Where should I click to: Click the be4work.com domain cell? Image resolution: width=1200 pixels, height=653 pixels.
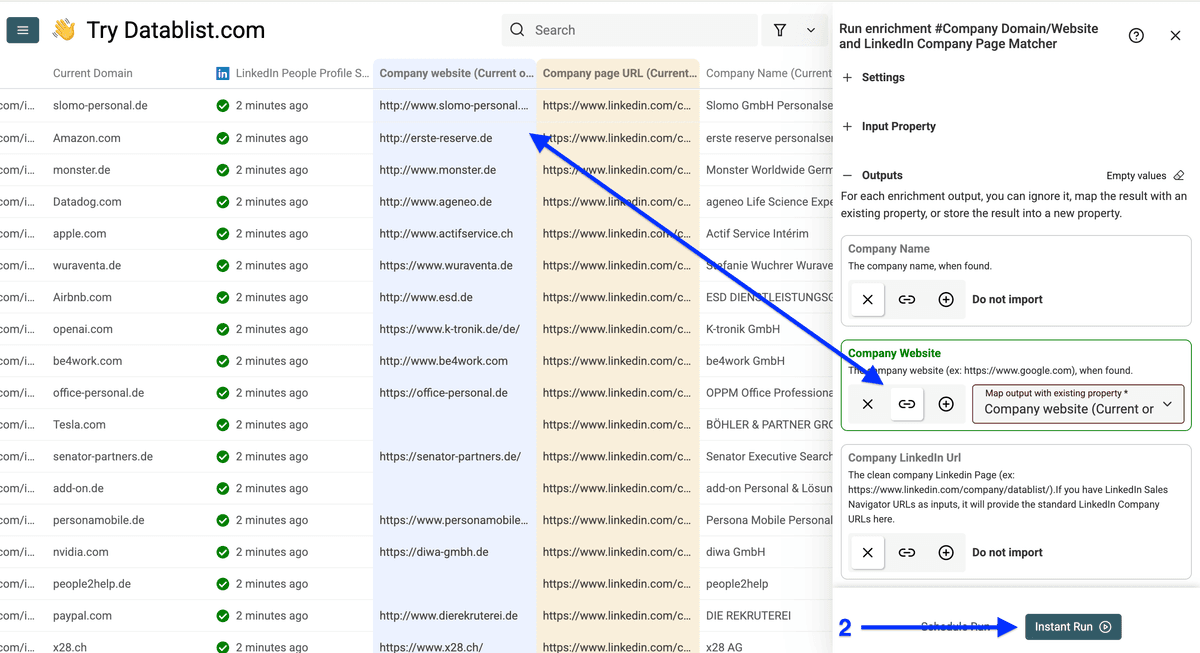pos(88,361)
